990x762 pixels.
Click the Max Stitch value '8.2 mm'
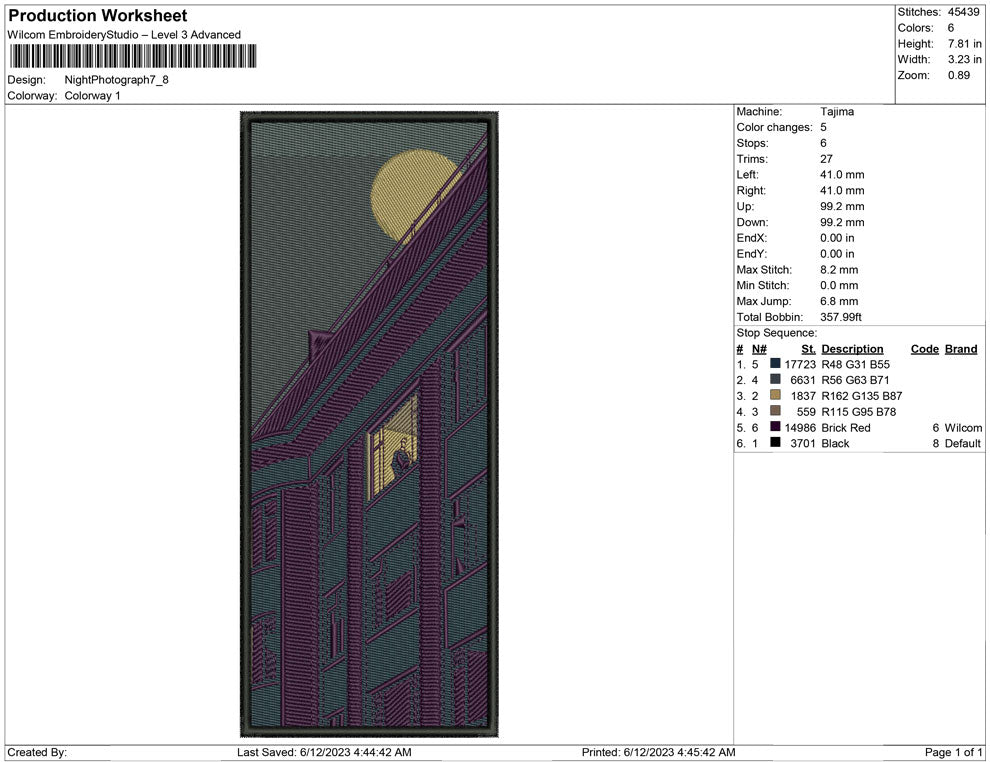(x=839, y=270)
